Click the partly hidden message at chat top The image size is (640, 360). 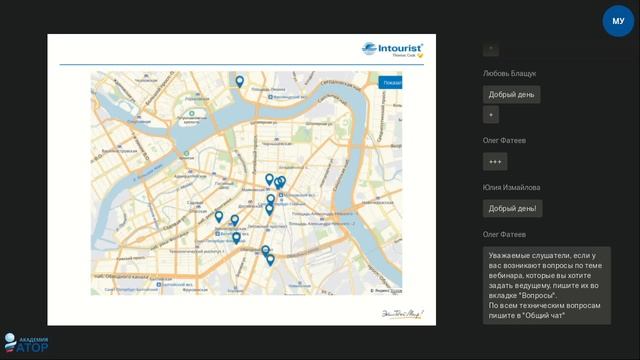click(491, 49)
